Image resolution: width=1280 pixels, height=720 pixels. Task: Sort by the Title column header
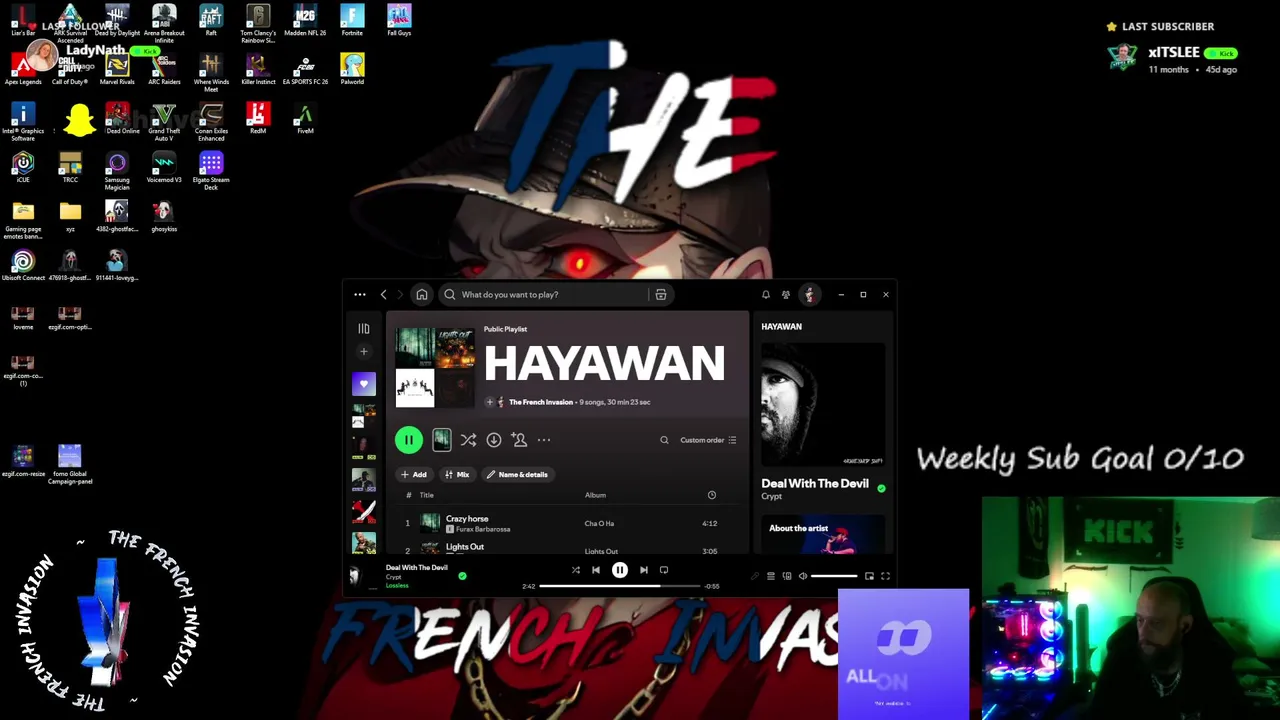tap(426, 495)
